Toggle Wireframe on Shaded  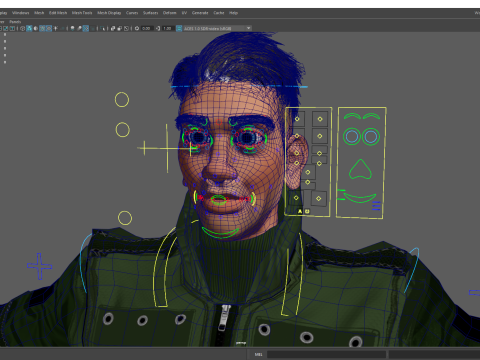tap(42, 28)
